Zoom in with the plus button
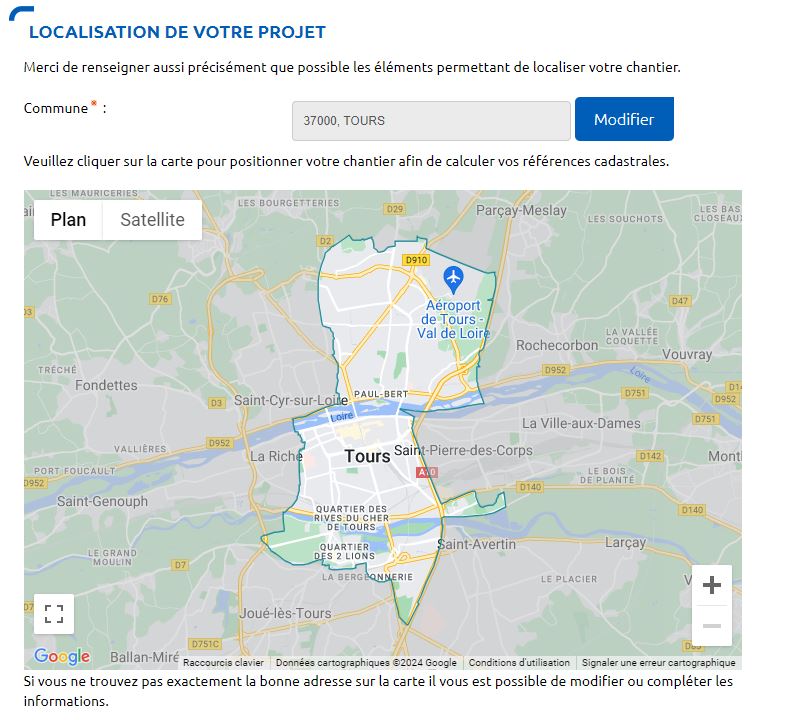This screenshot has height=720, width=789. (x=712, y=585)
